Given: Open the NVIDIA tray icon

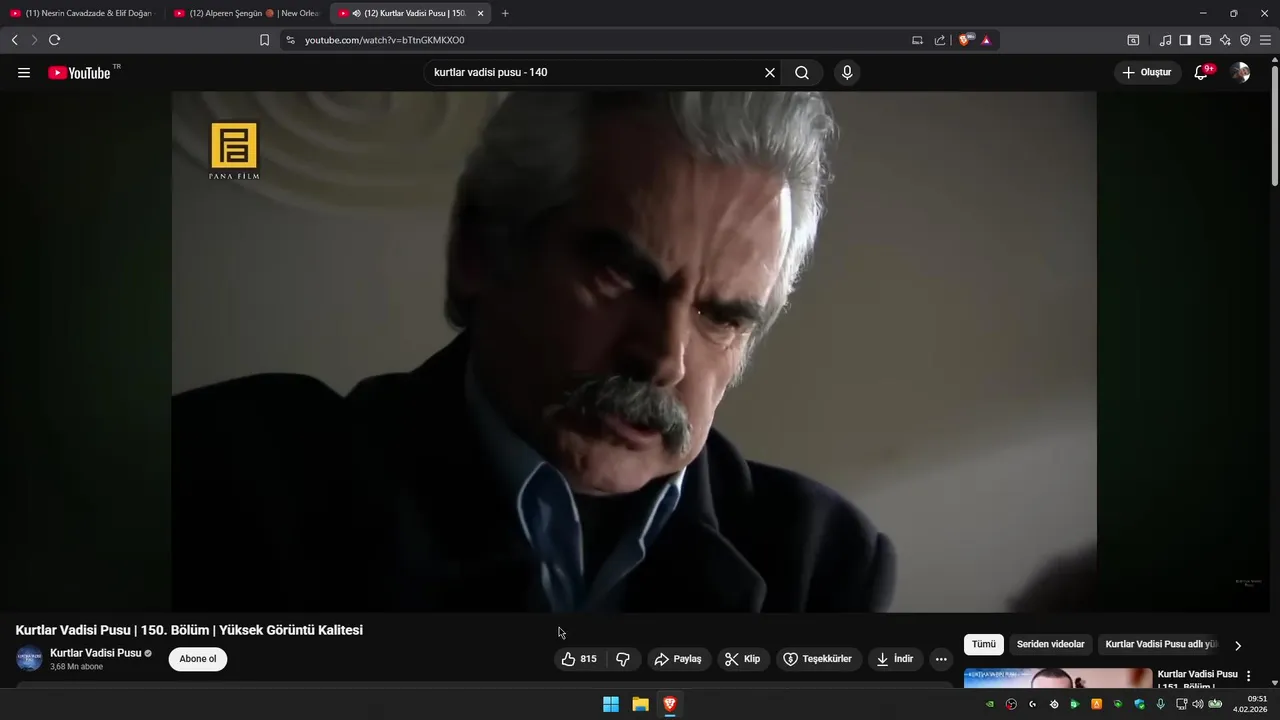Looking at the screenshot, I should point(990,704).
